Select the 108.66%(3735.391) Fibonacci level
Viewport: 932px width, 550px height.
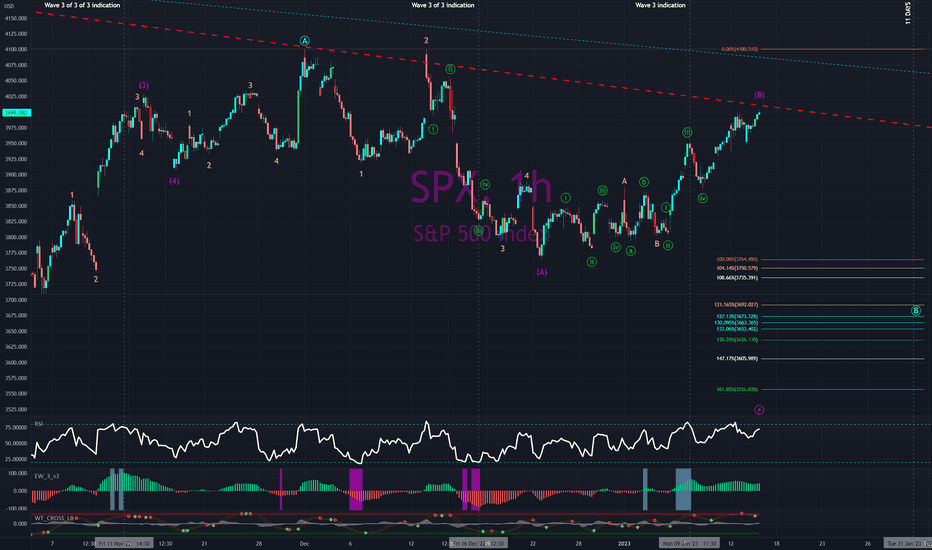(x=737, y=278)
